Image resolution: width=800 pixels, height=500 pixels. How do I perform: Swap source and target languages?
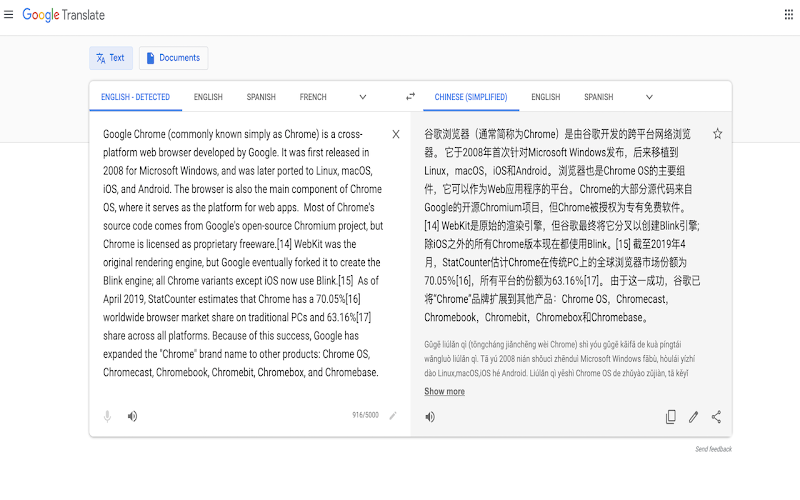point(410,96)
